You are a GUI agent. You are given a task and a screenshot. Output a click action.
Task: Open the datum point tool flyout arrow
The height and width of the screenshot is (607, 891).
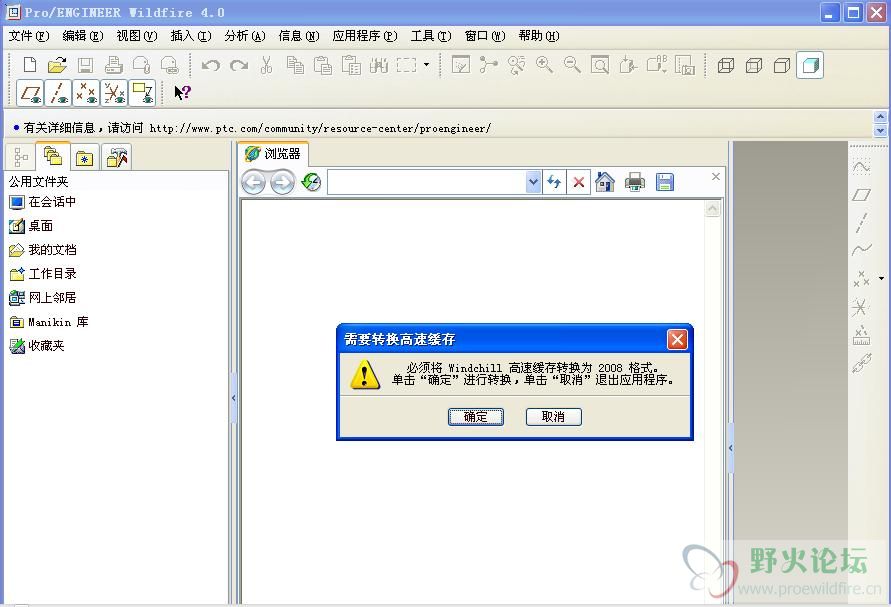[x=881, y=278]
